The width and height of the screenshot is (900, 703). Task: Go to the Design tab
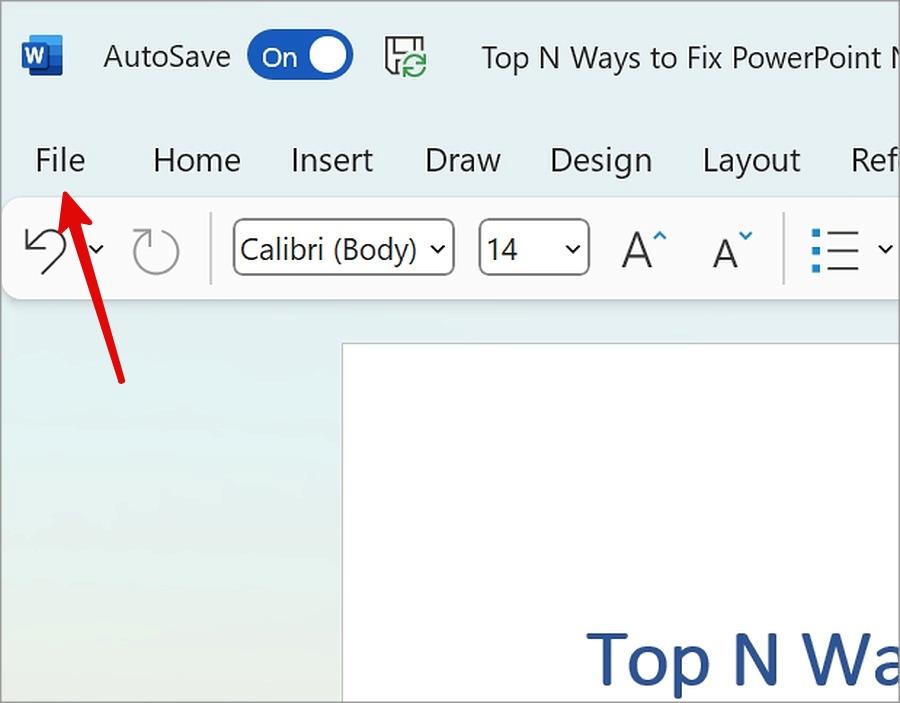click(601, 161)
